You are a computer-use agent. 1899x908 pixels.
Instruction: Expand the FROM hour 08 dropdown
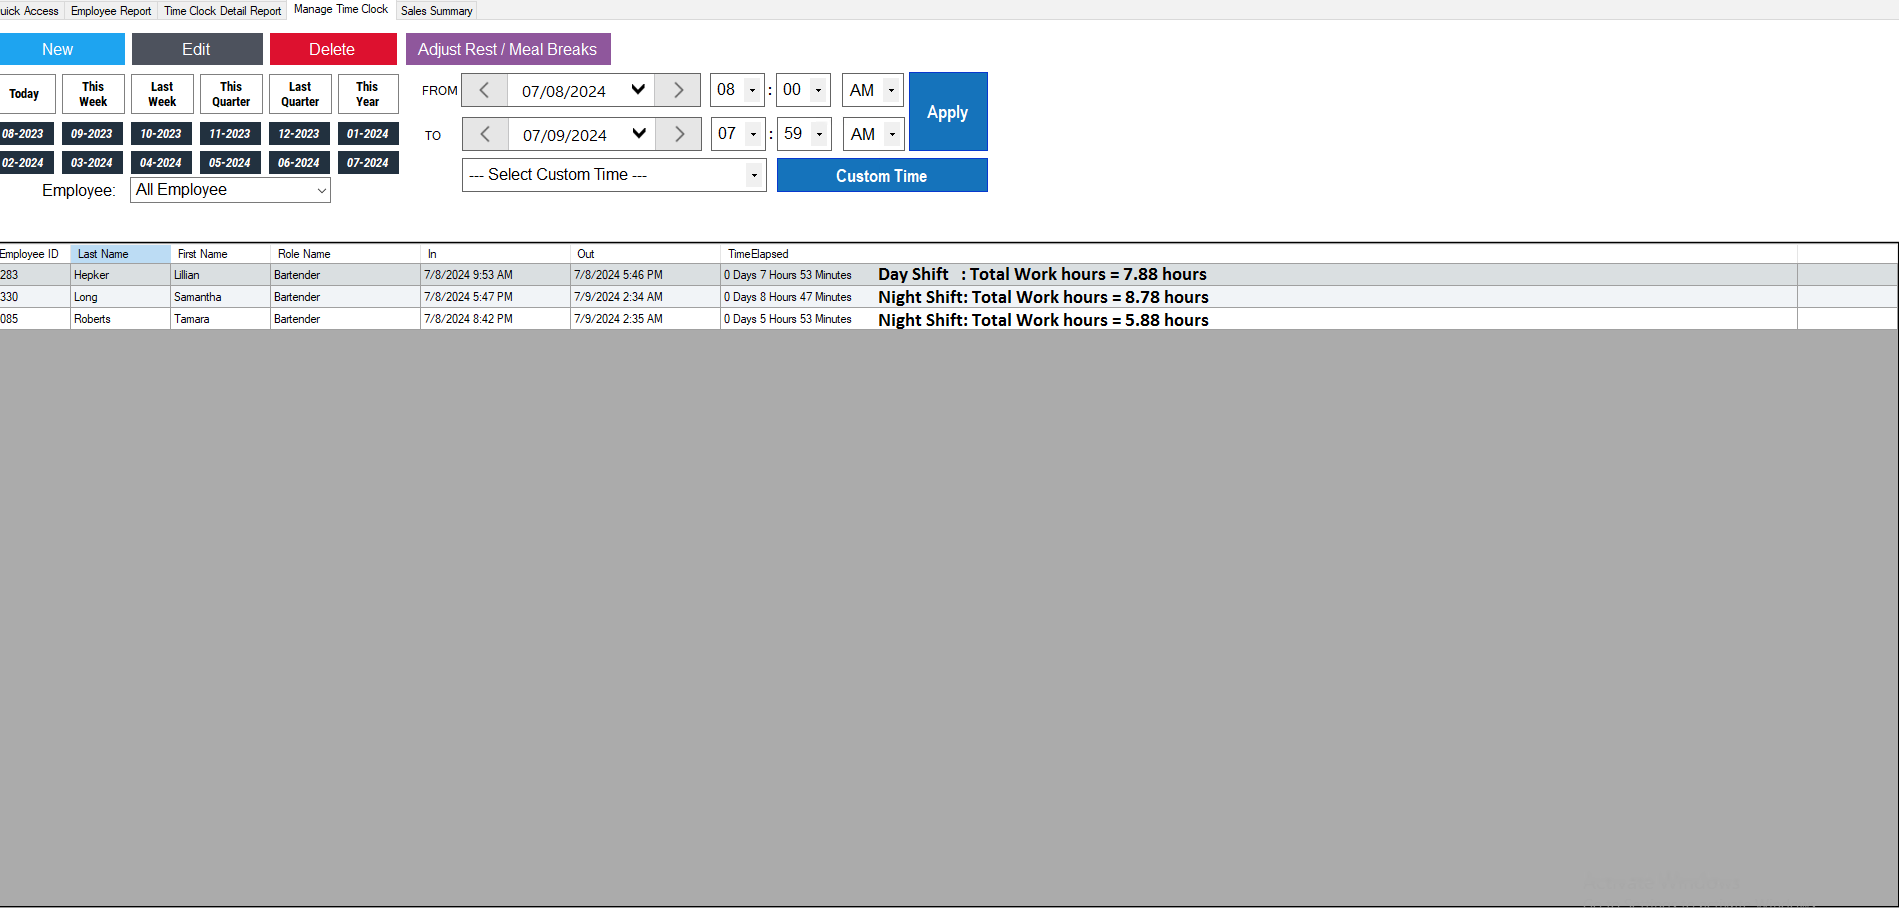click(752, 90)
